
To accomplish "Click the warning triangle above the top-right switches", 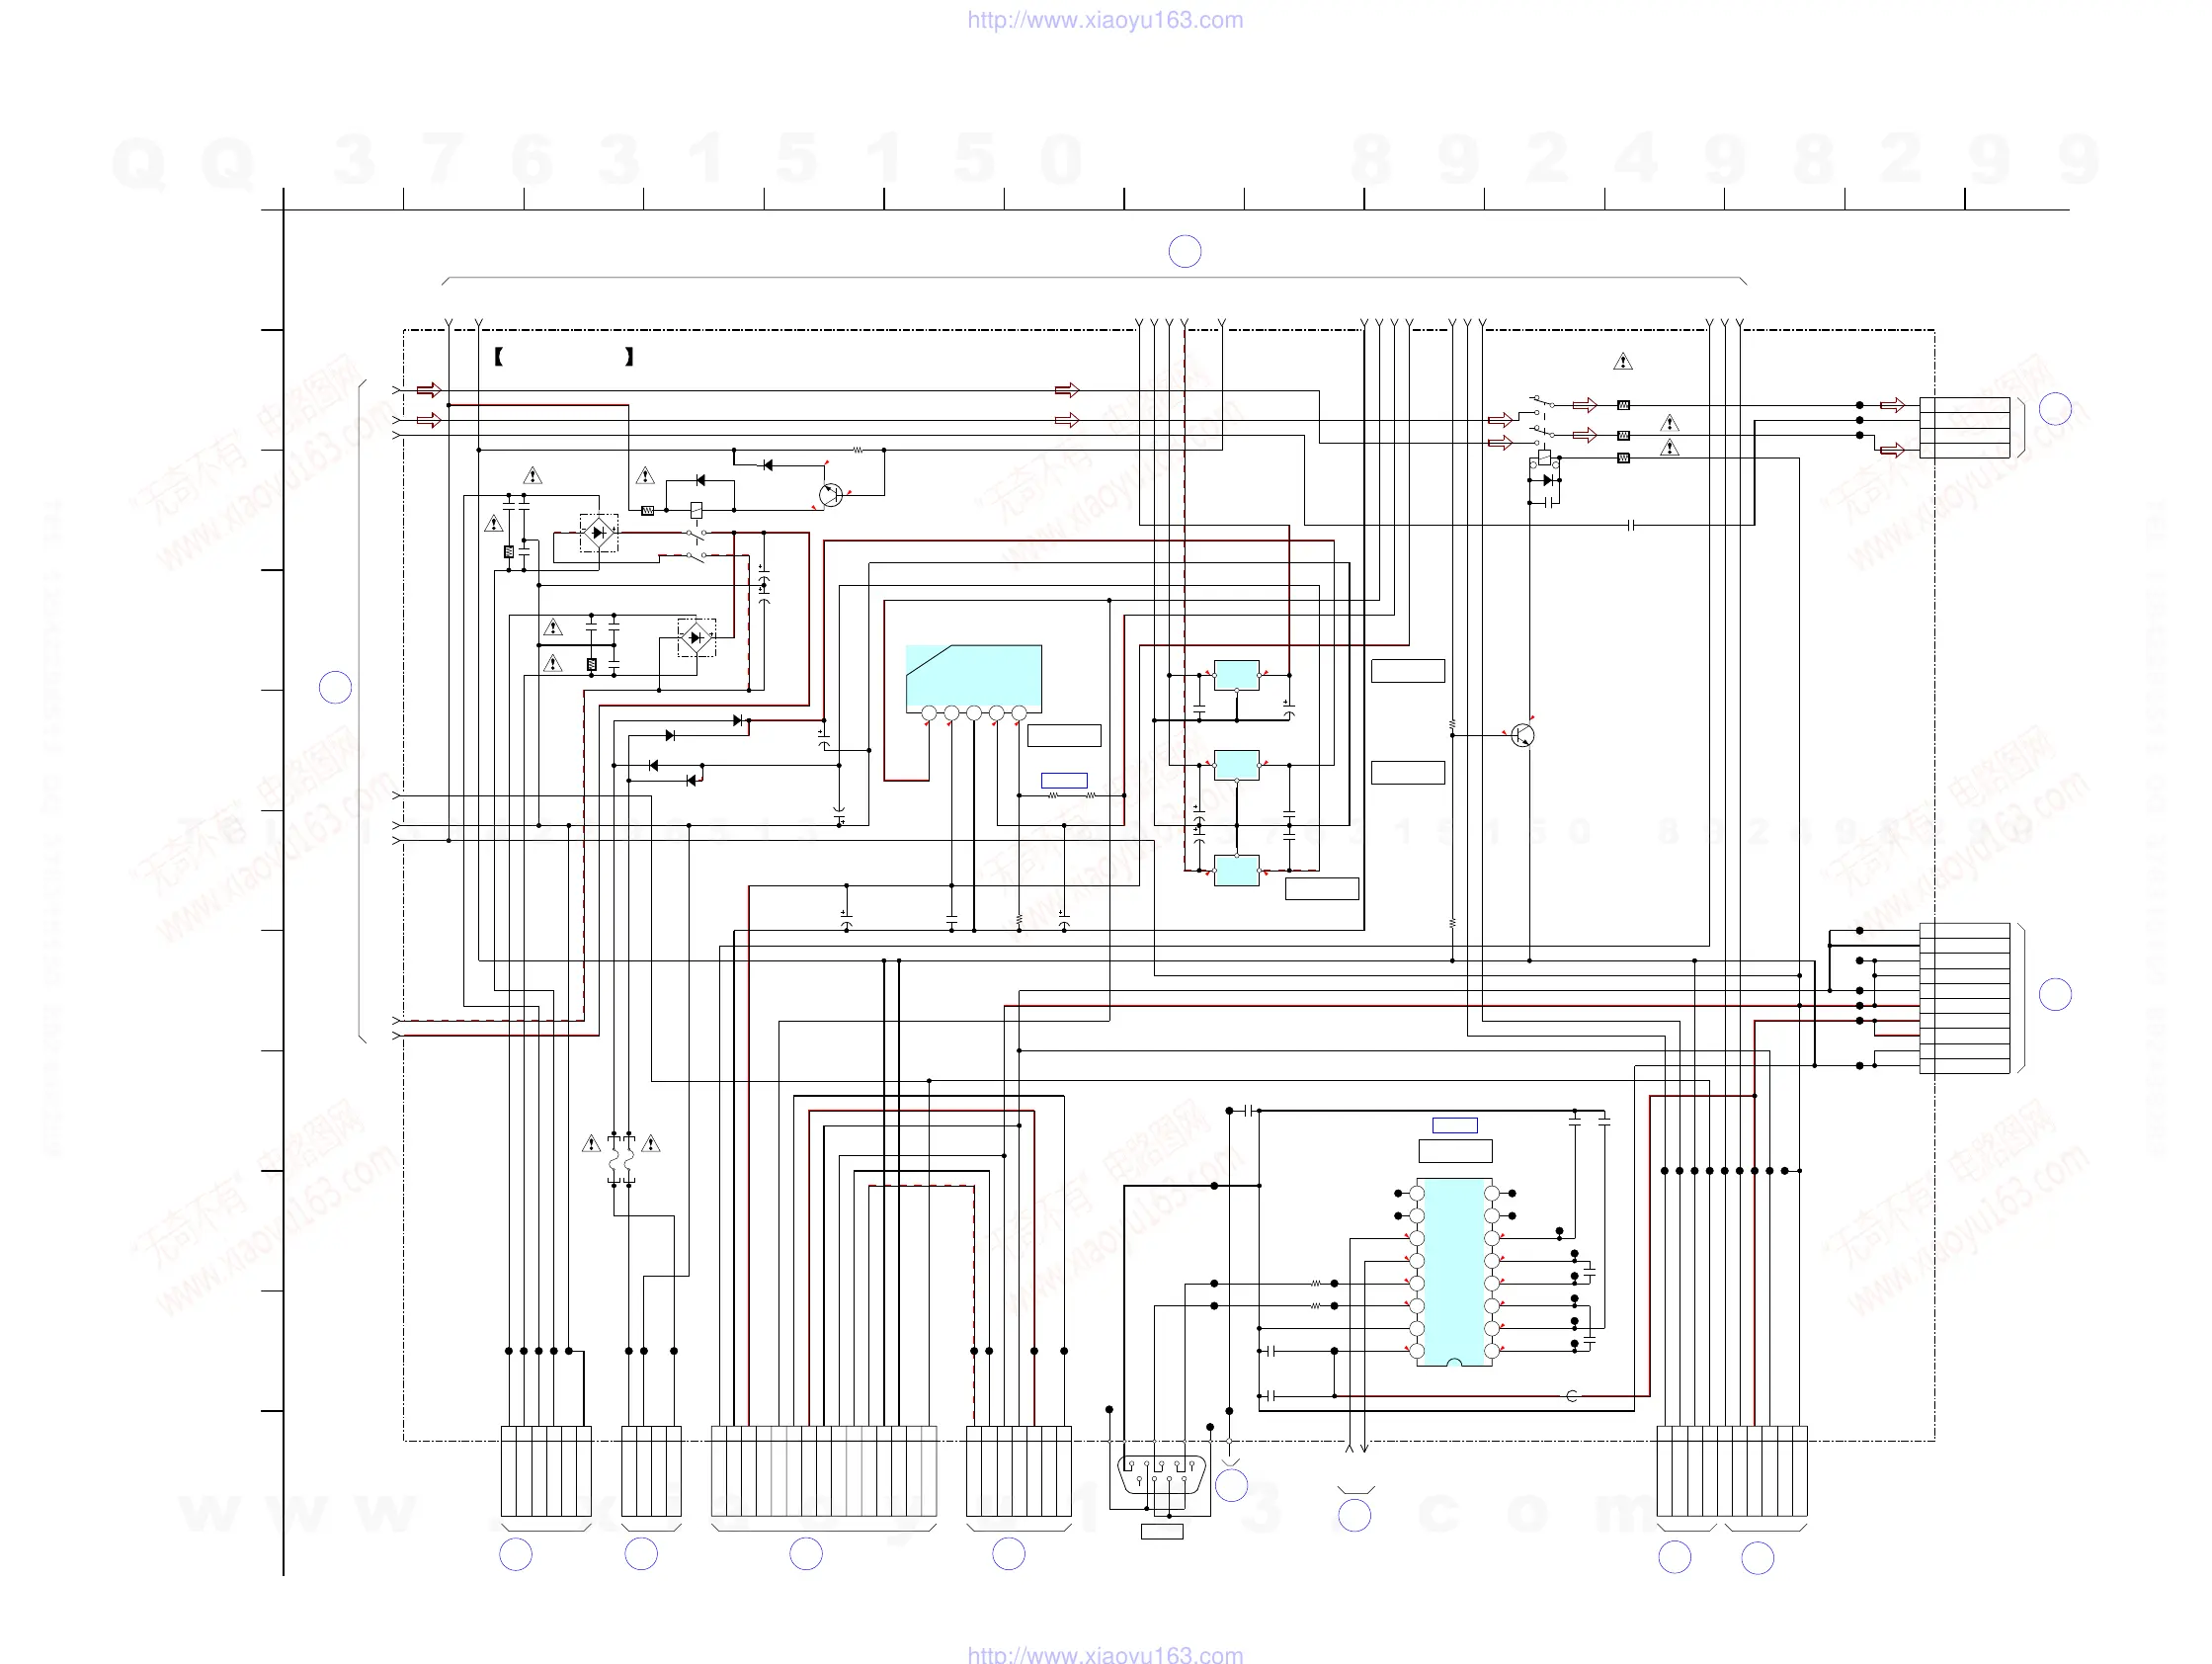I will [1623, 362].
